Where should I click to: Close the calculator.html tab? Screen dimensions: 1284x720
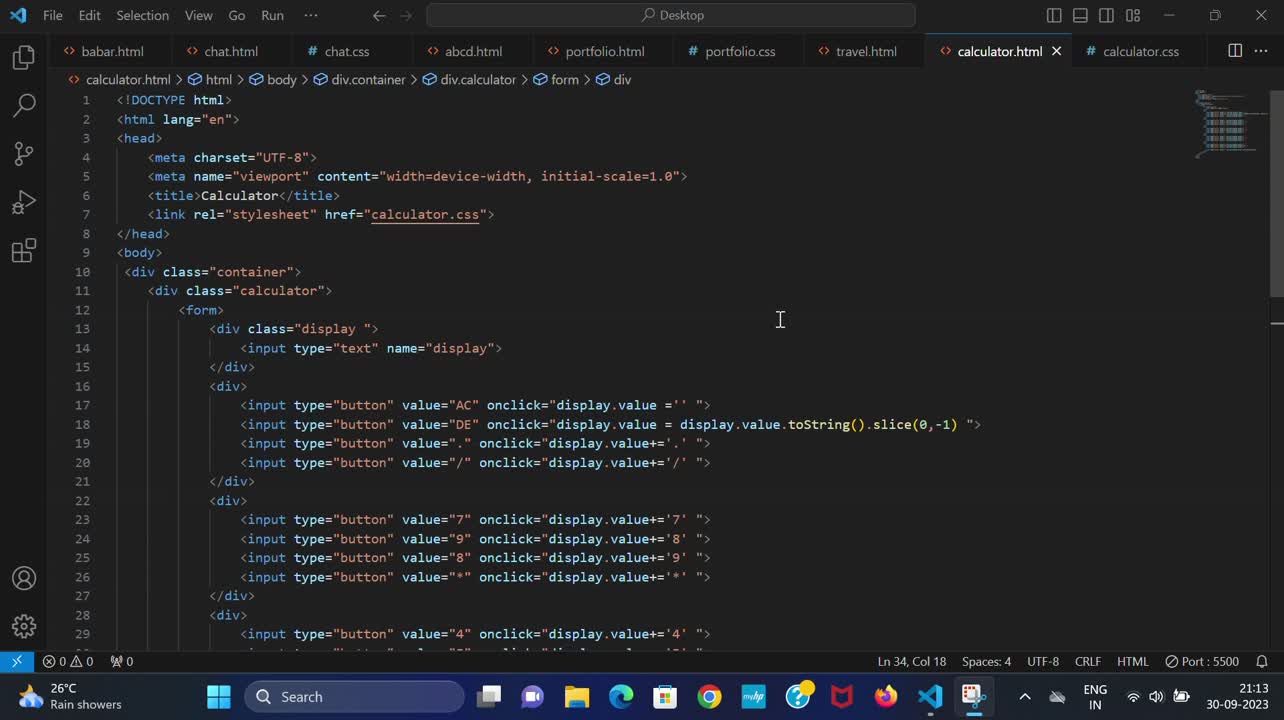click(x=1056, y=51)
